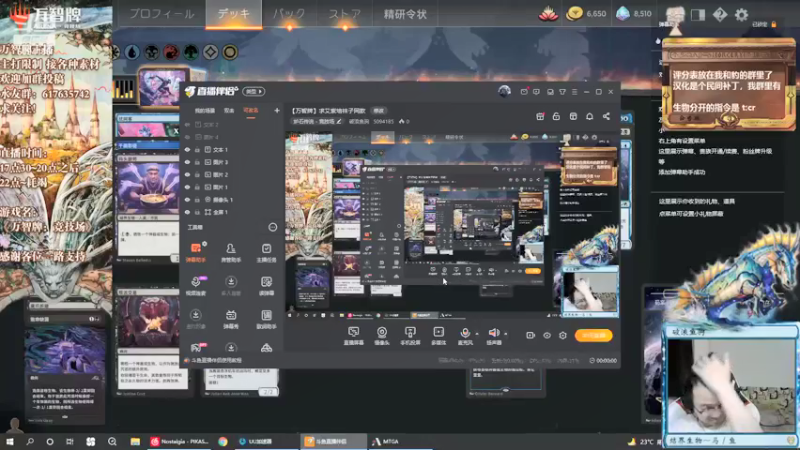This screenshot has height=450, width=800.
Task: Open the notification bell icon
Action: click(x=589, y=116)
